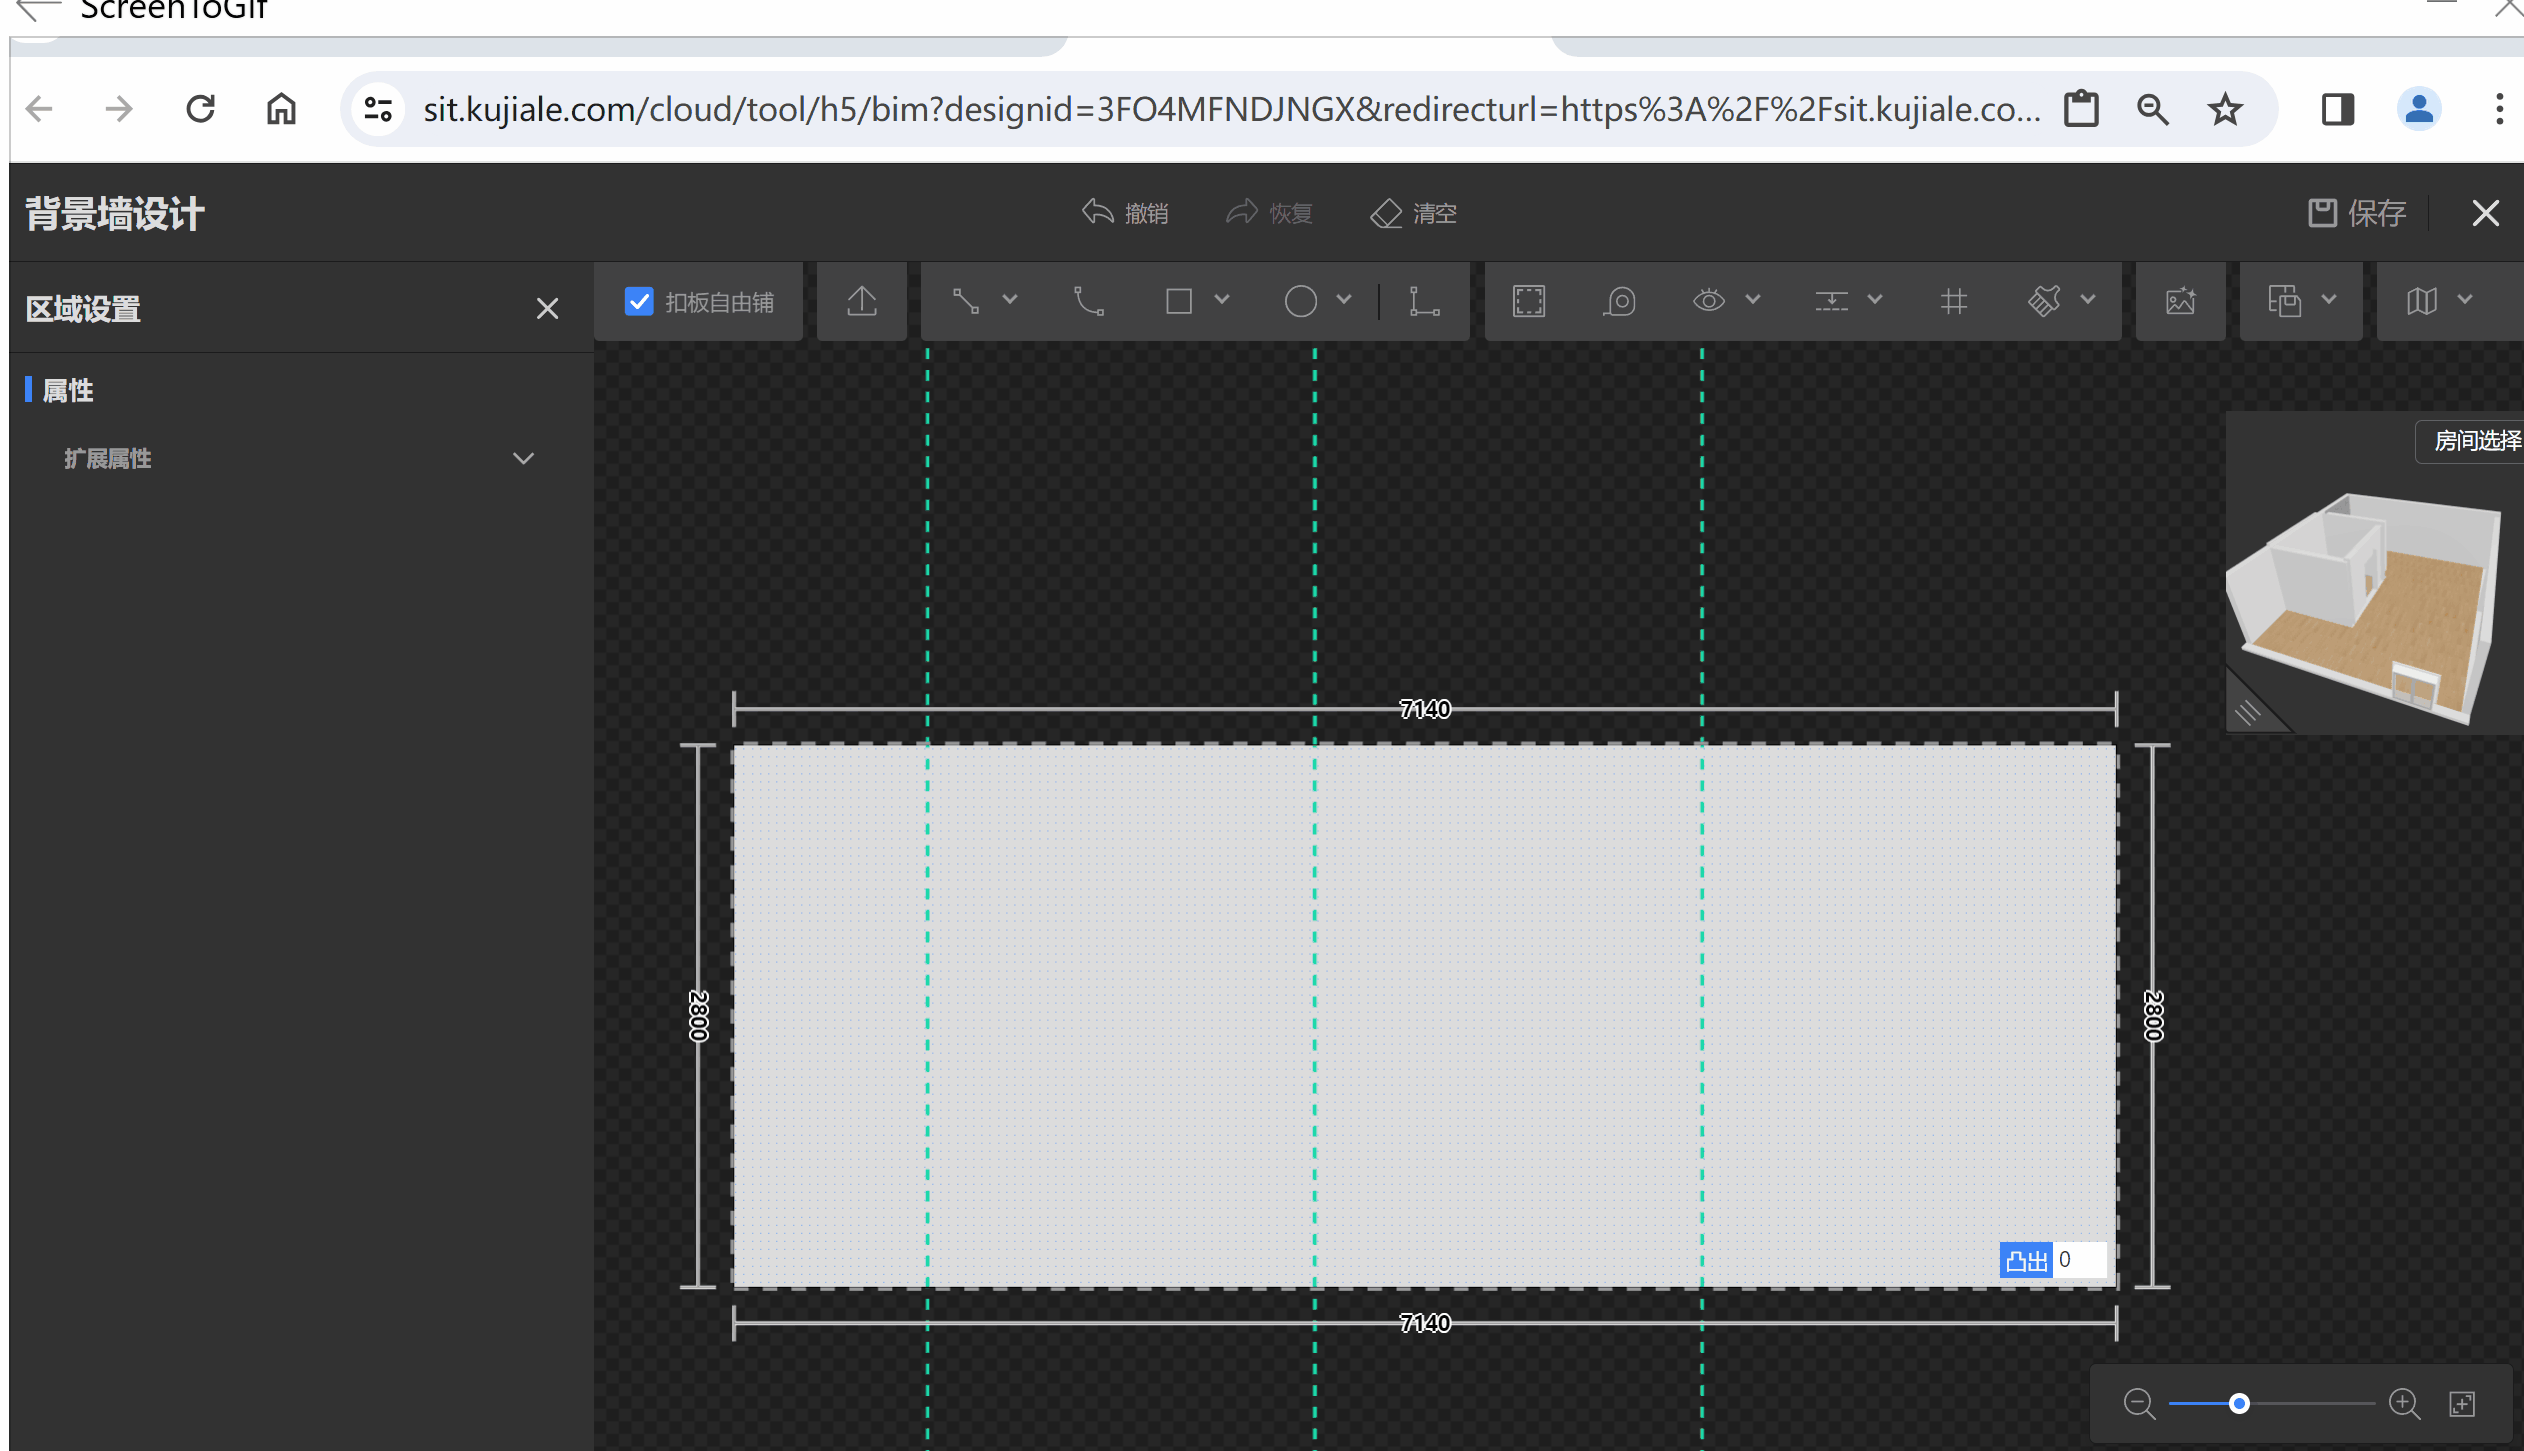The width and height of the screenshot is (2524, 1451).
Task: Open the paint brush tool dropdown arrow
Action: point(2088,300)
